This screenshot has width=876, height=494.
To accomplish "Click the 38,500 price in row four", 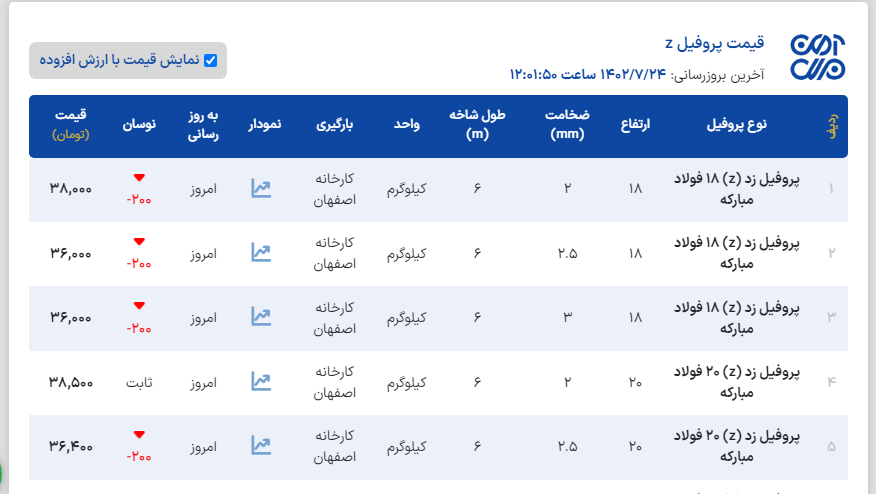I will [x=70, y=382].
